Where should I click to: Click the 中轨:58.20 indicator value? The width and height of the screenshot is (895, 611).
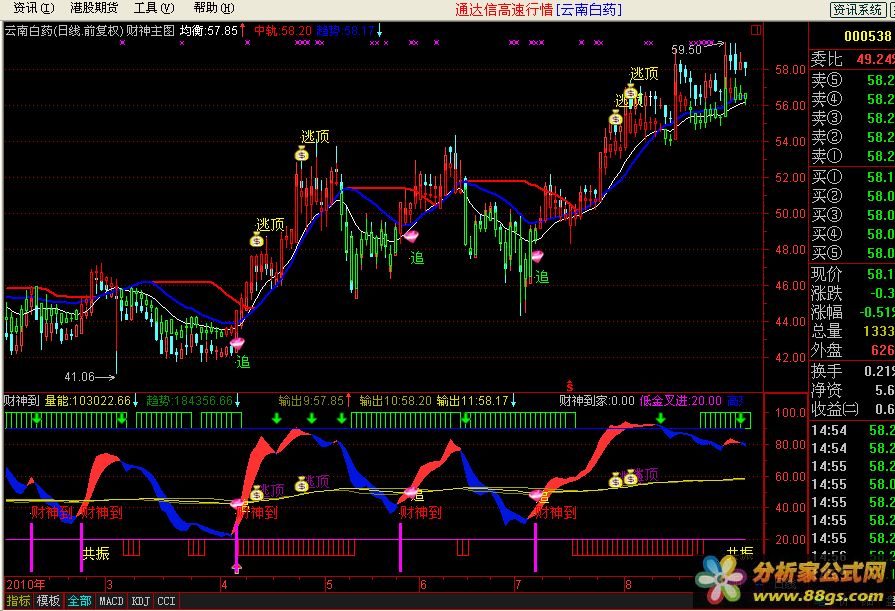(283, 31)
